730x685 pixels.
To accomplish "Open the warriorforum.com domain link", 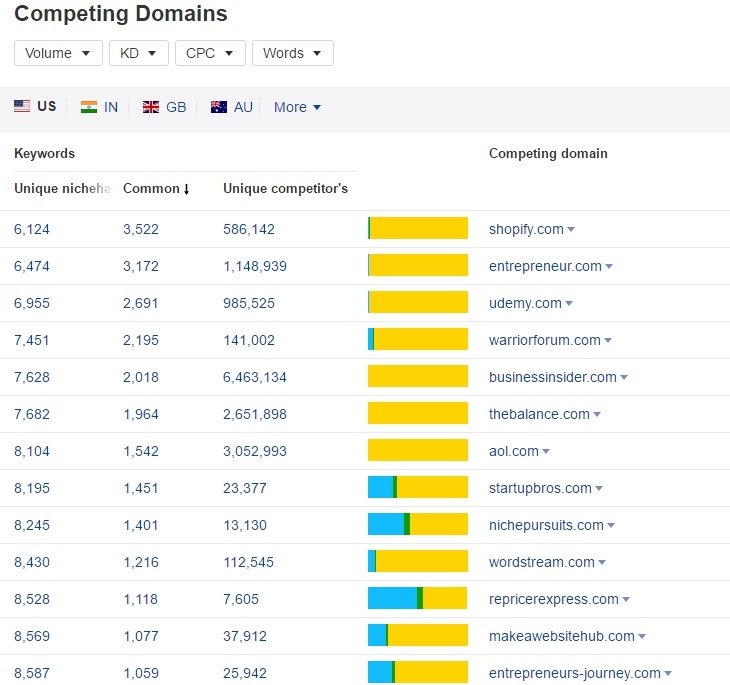I will (x=545, y=340).
